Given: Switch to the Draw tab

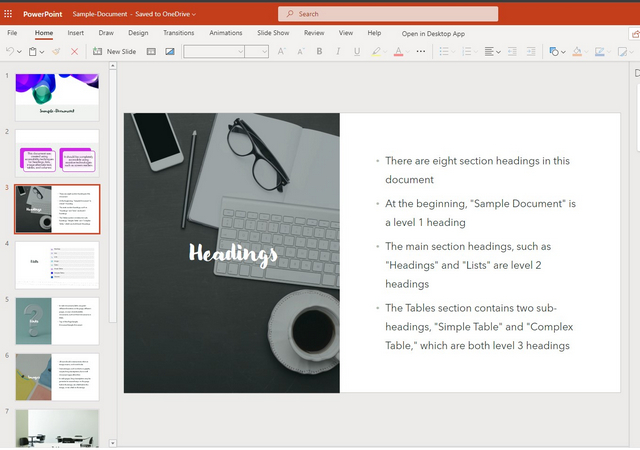Looking at the screenshot, I should coord(106,33).
